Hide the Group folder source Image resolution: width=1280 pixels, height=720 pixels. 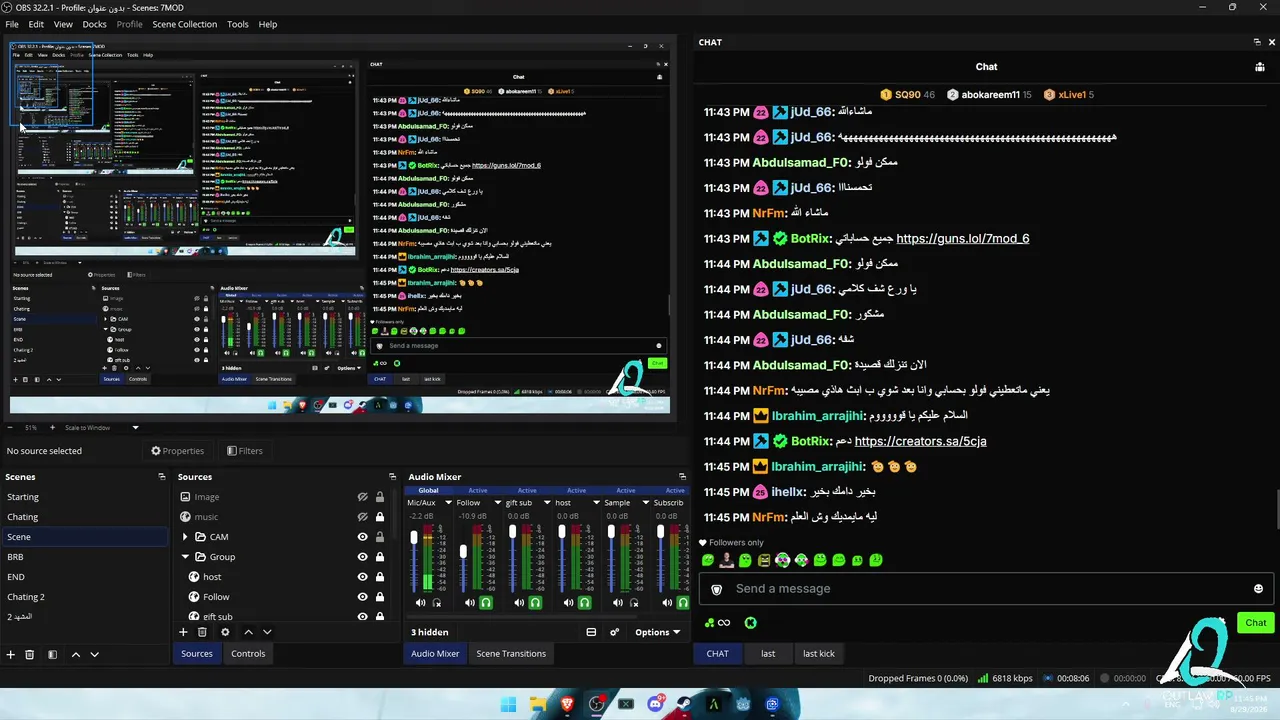click(363, 557)
